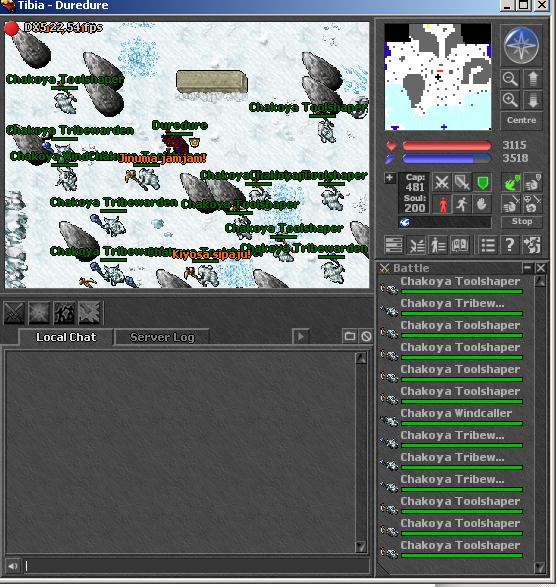The width and height of the screenshot is (557, 587).
Task: Toggle Offensive fighting mode (crossed swords)
Action: 441,183
